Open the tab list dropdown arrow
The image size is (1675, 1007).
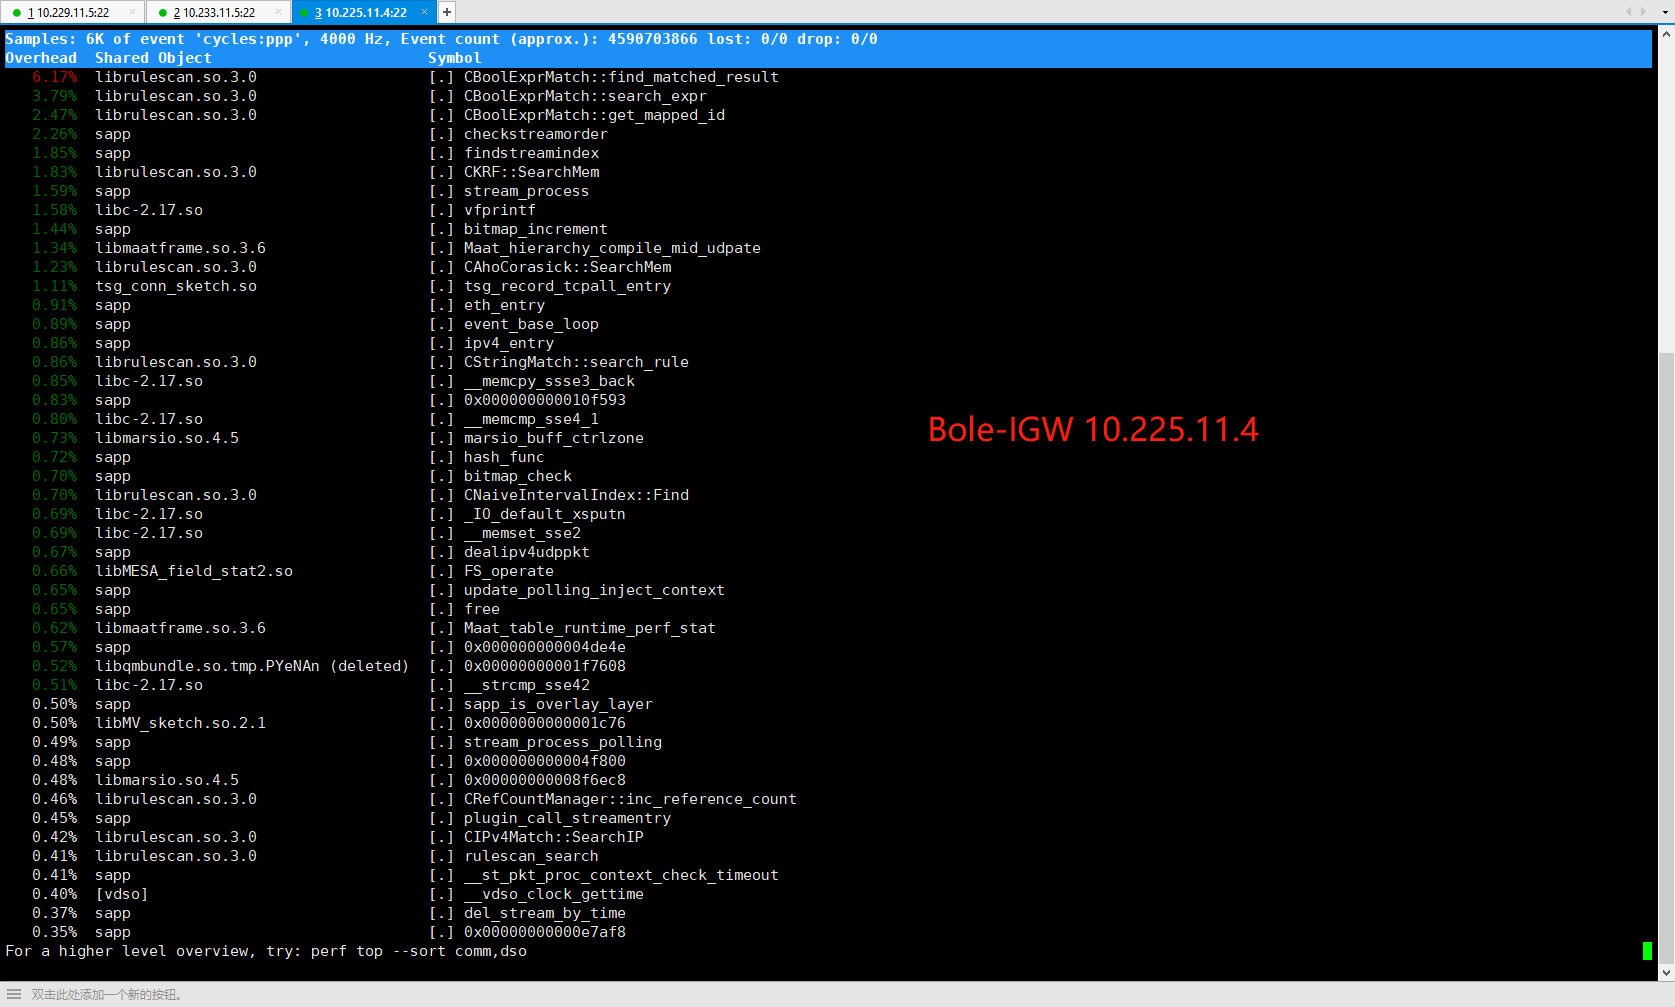coord(1663,12)
